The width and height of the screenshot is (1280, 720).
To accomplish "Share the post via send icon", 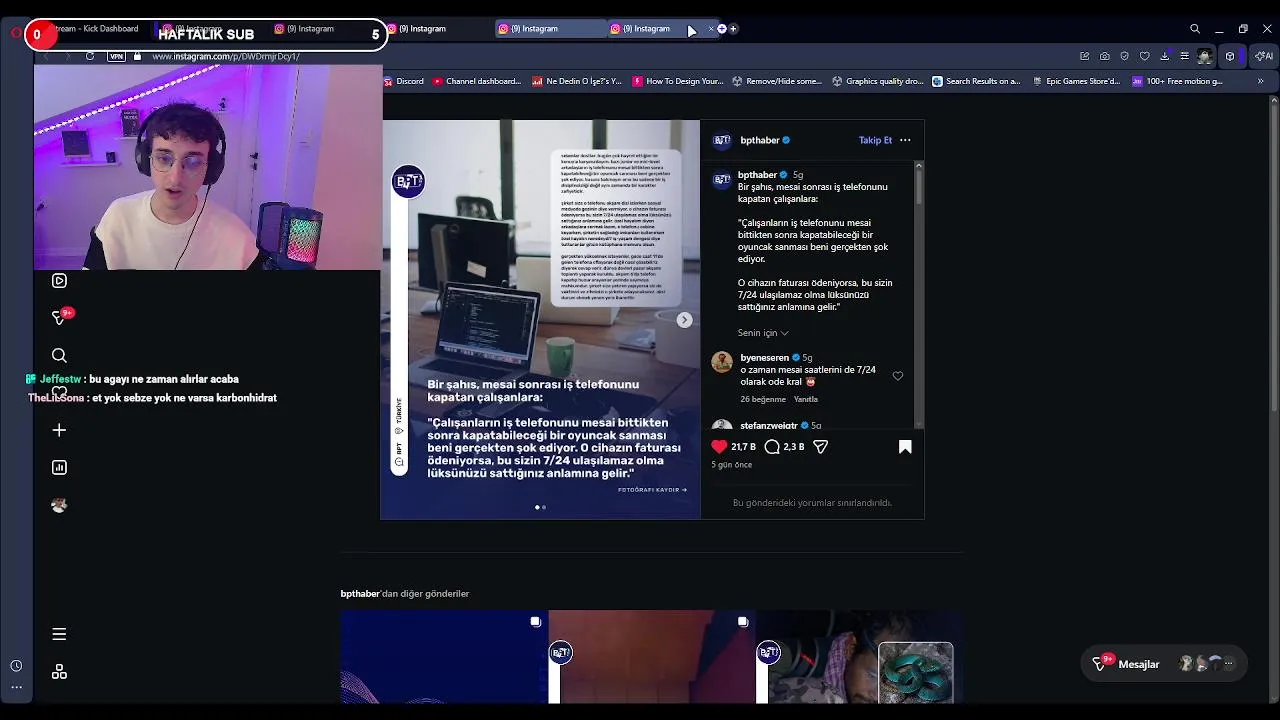I will click(821, 447).
